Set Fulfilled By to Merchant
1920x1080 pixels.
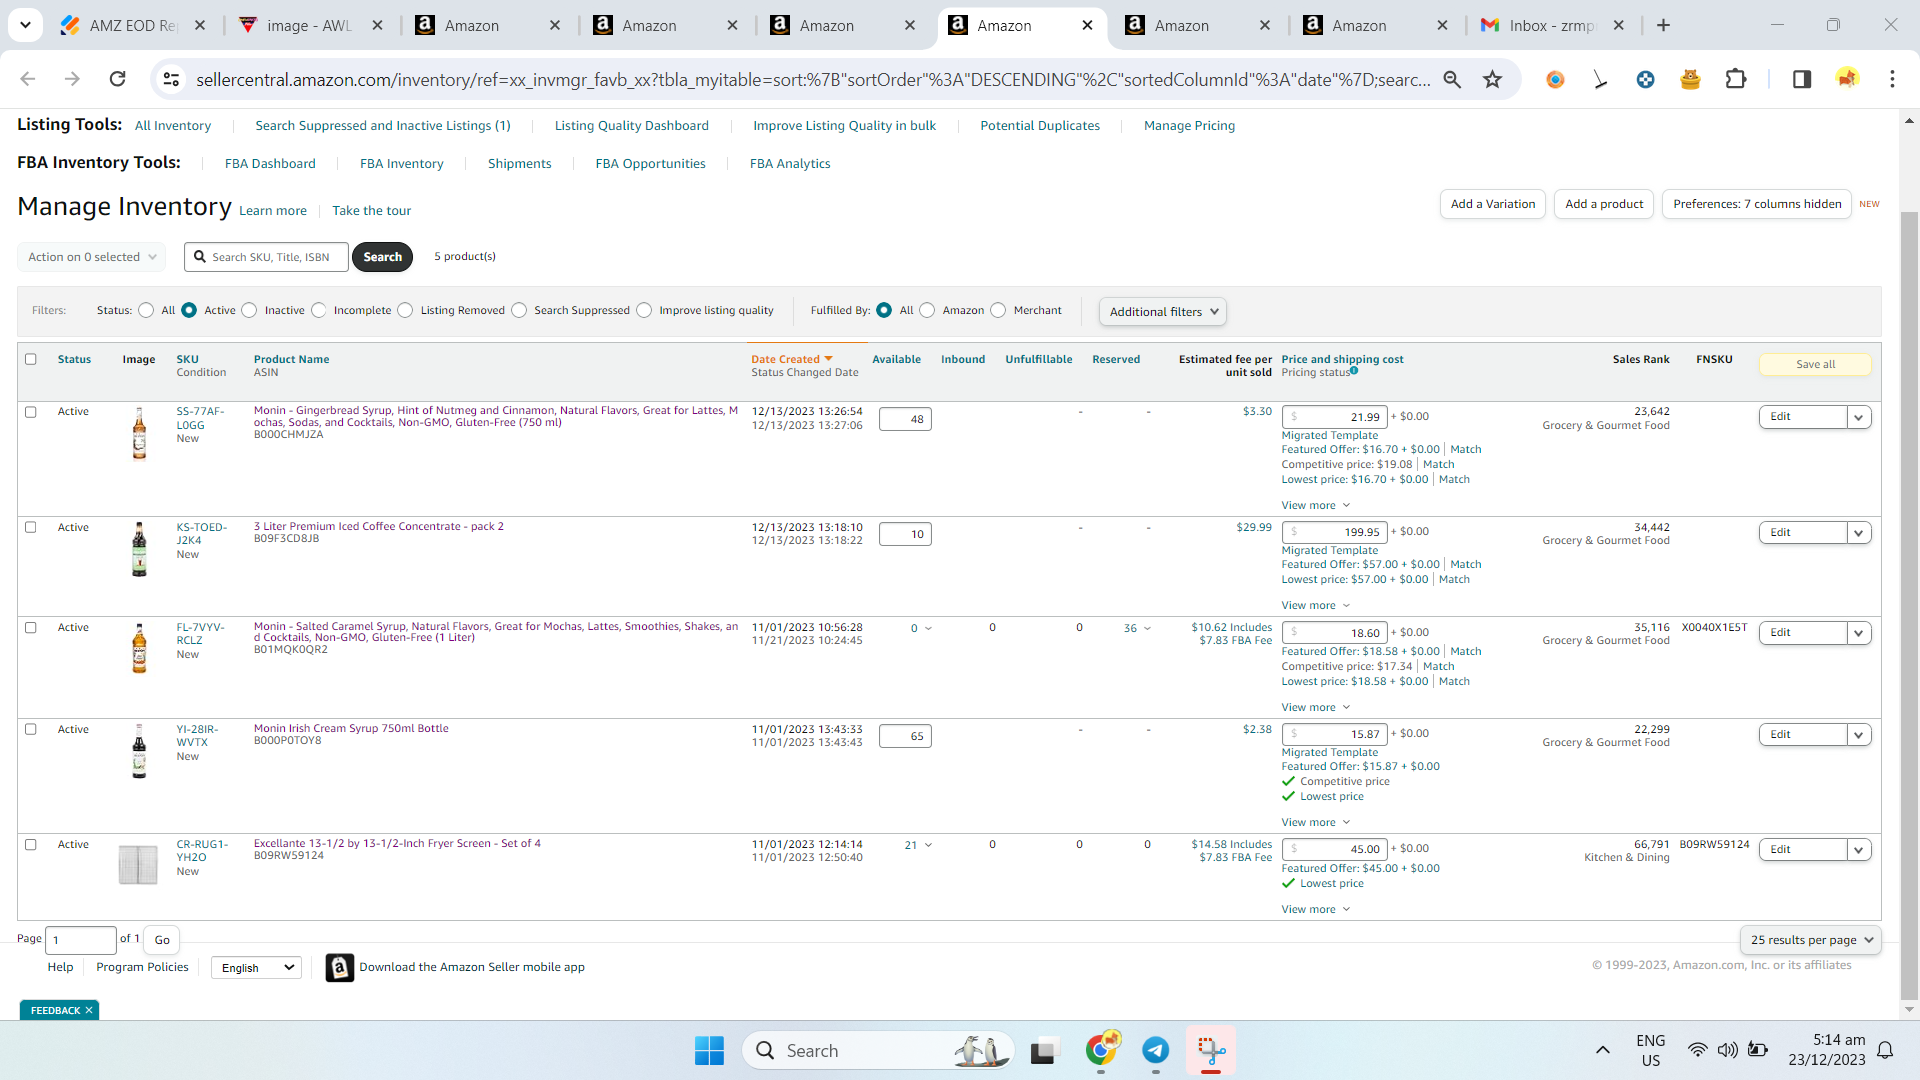pyautogui.click(x=998, y=310)
